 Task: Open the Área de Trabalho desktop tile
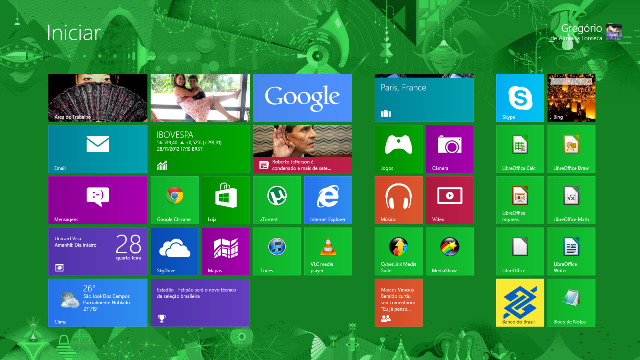(98, 98)
